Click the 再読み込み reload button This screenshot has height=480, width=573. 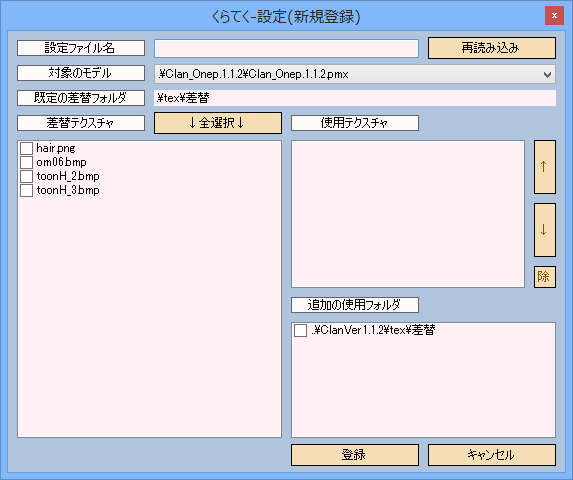492,48
